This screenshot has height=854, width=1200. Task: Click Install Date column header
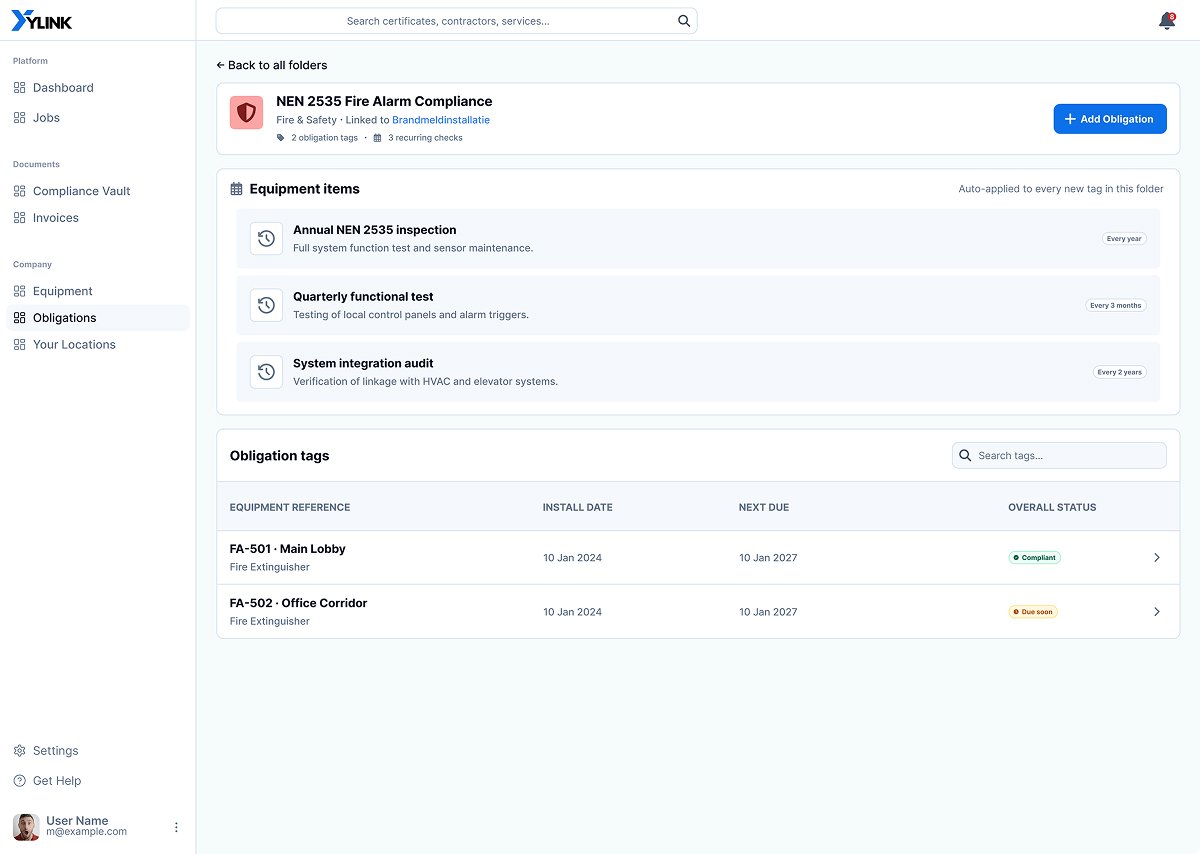(x=578, y=508)
